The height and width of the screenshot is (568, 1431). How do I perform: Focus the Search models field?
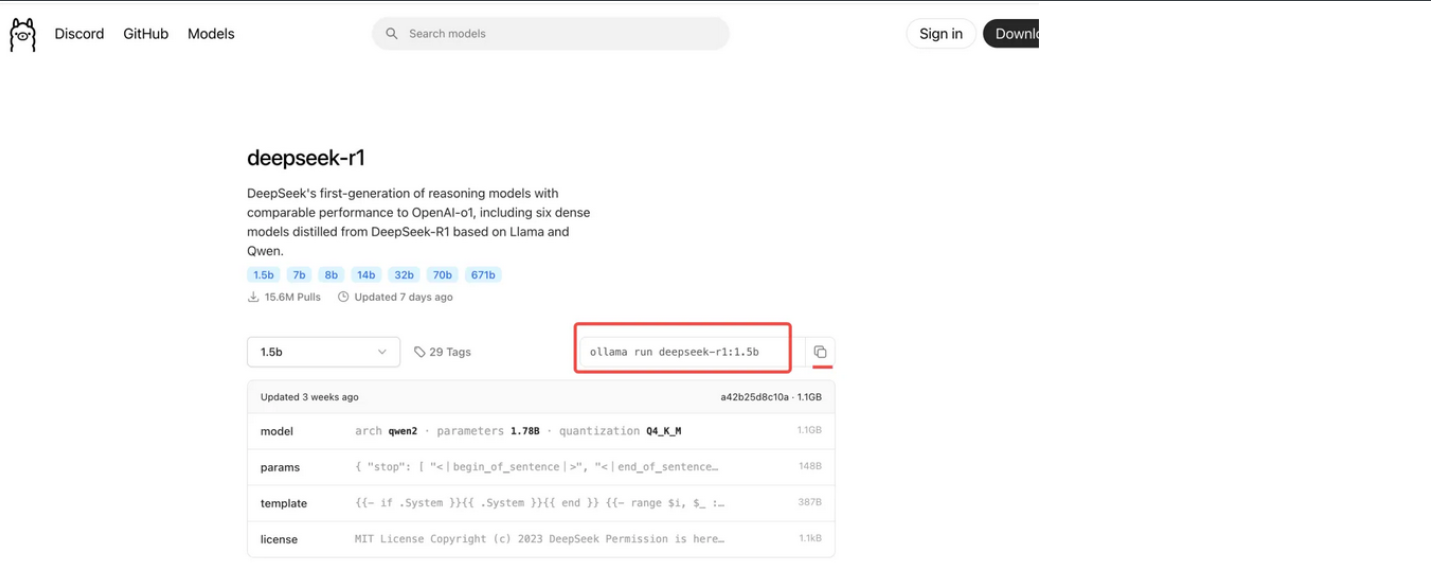pyautogui.click(x=551, y=34)
